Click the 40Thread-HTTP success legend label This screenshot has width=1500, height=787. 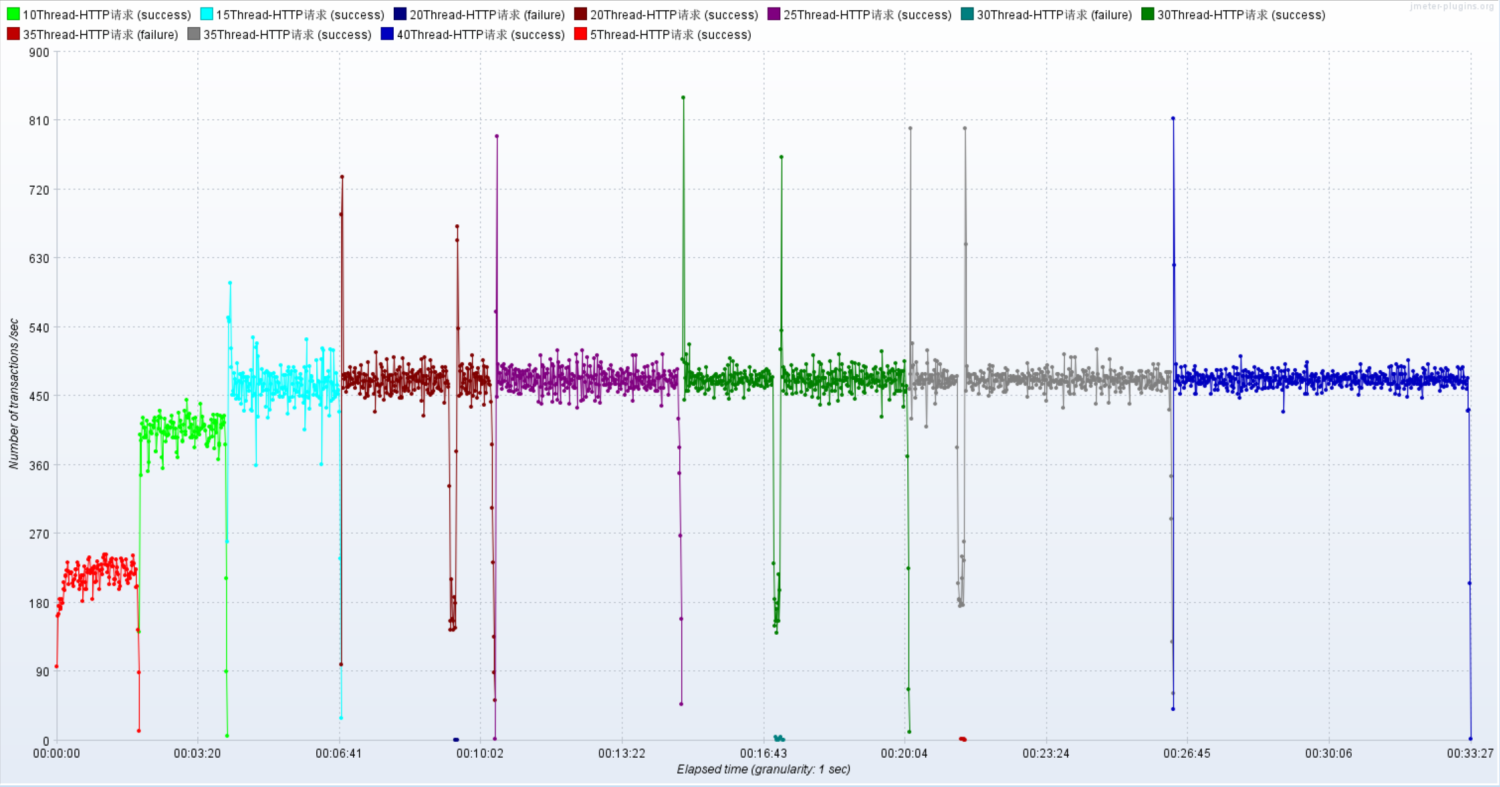click(481, 34)
